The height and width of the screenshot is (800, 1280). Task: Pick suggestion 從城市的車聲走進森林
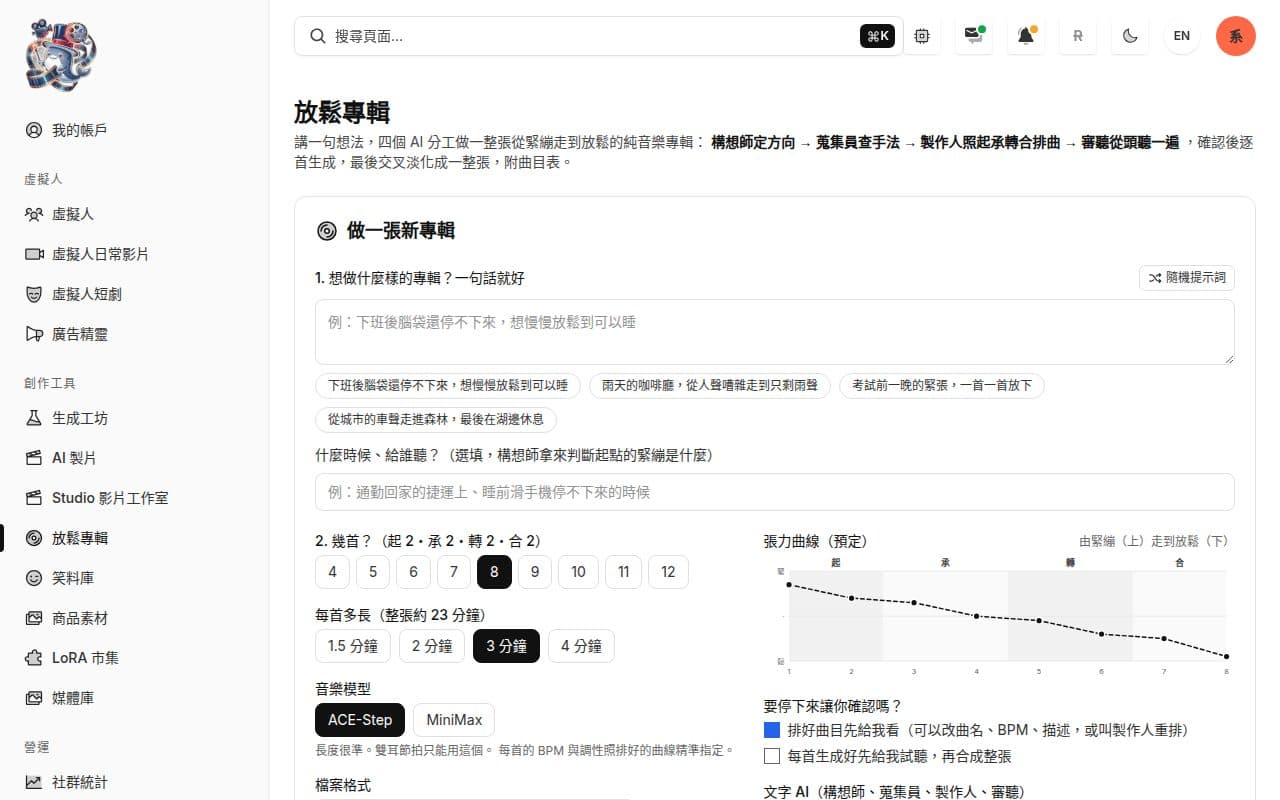point(436,420)
